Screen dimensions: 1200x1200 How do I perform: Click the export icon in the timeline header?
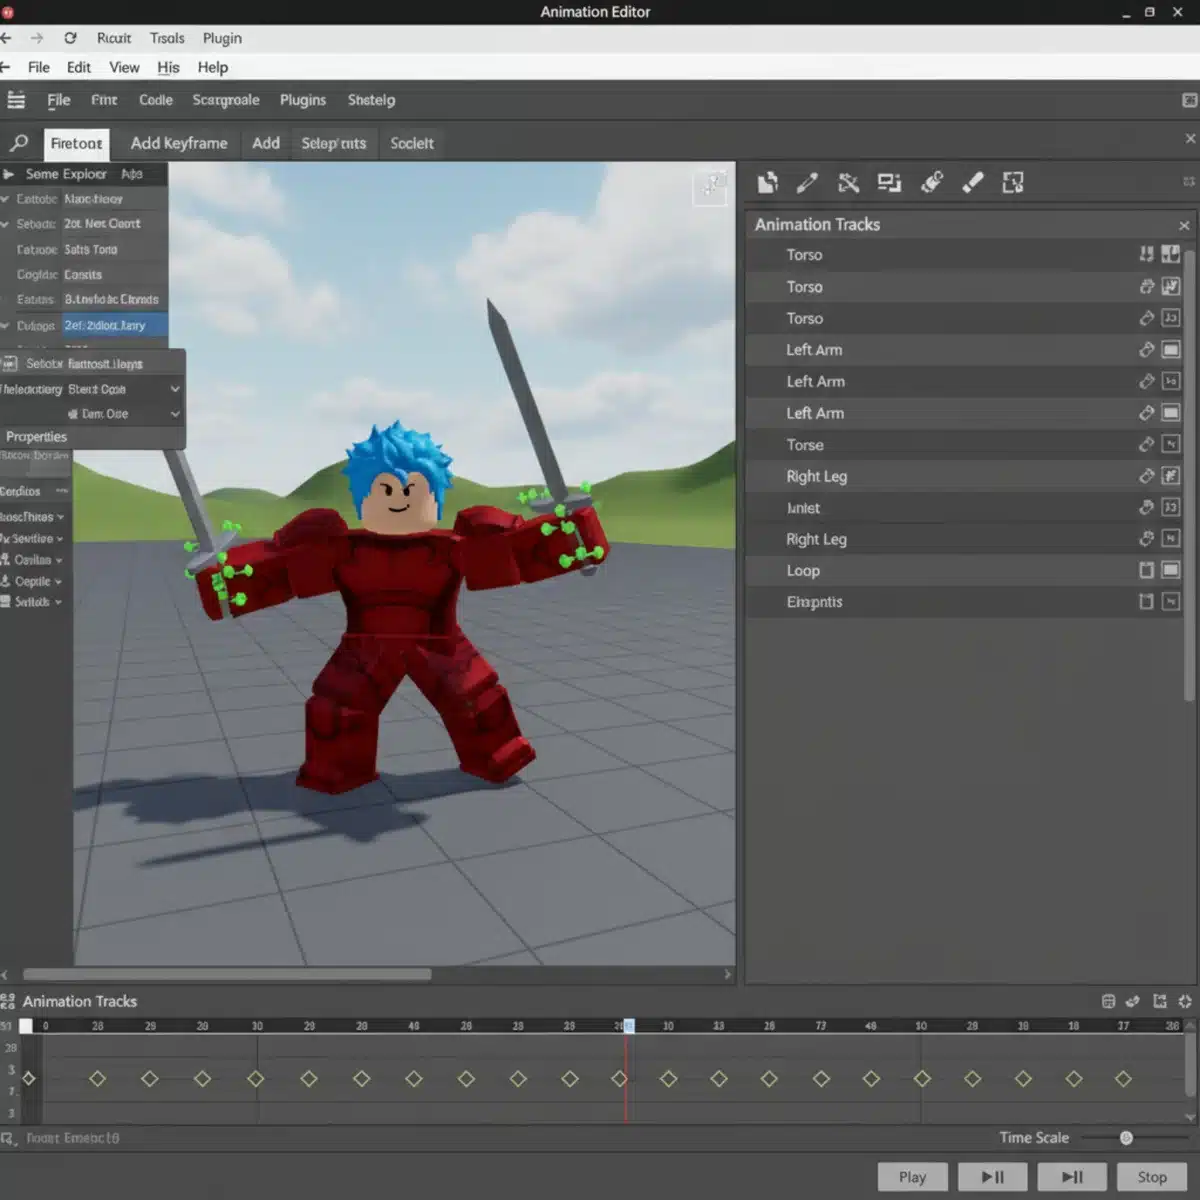point(1159,1001)
